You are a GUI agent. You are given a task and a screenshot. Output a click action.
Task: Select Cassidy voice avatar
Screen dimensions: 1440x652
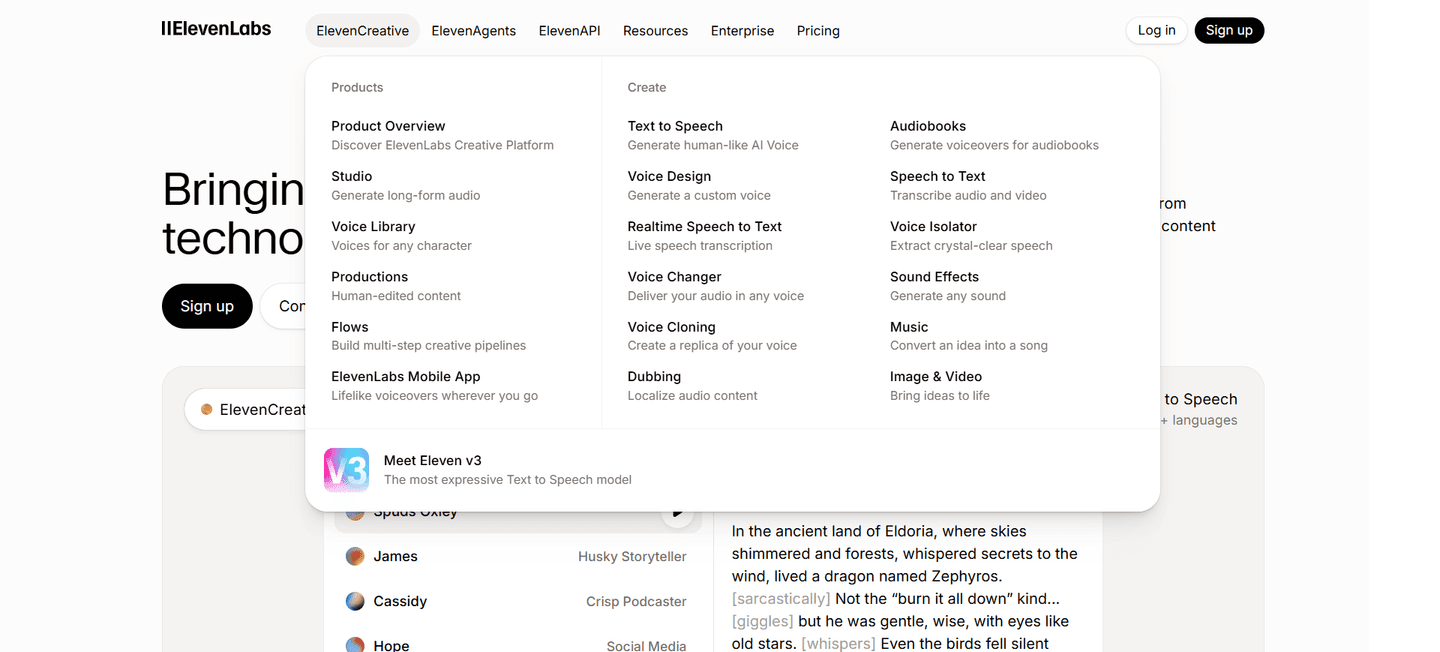[x=355, y=601]
